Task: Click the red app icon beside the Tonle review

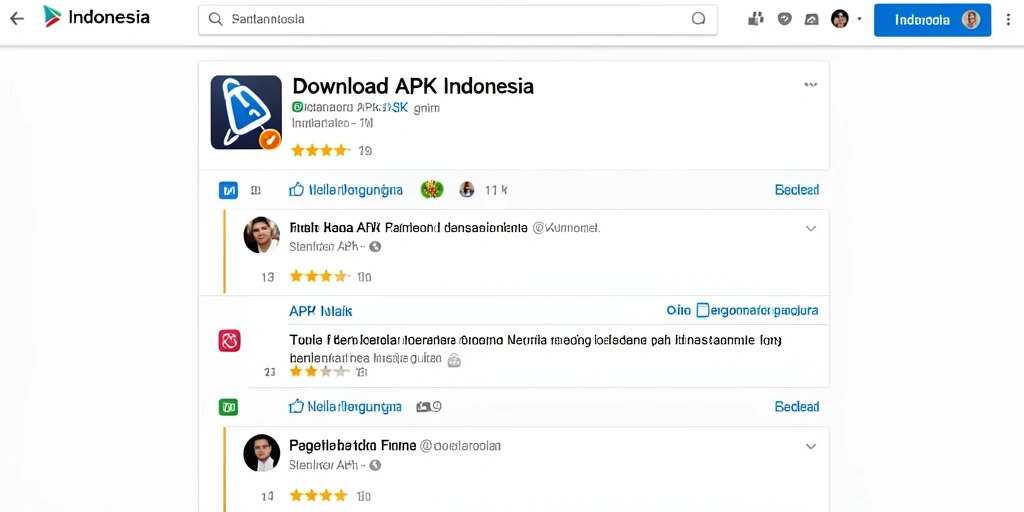Action: coord(229,341)
